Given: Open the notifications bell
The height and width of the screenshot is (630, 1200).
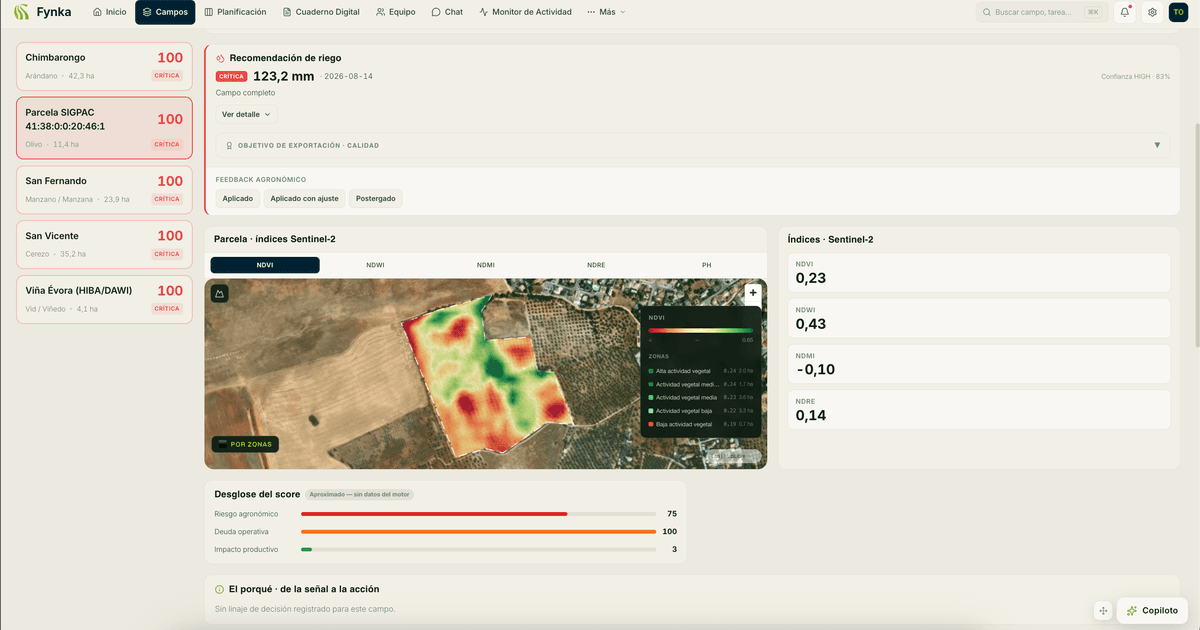Looking at the screenshot, I should (1125, 12).
